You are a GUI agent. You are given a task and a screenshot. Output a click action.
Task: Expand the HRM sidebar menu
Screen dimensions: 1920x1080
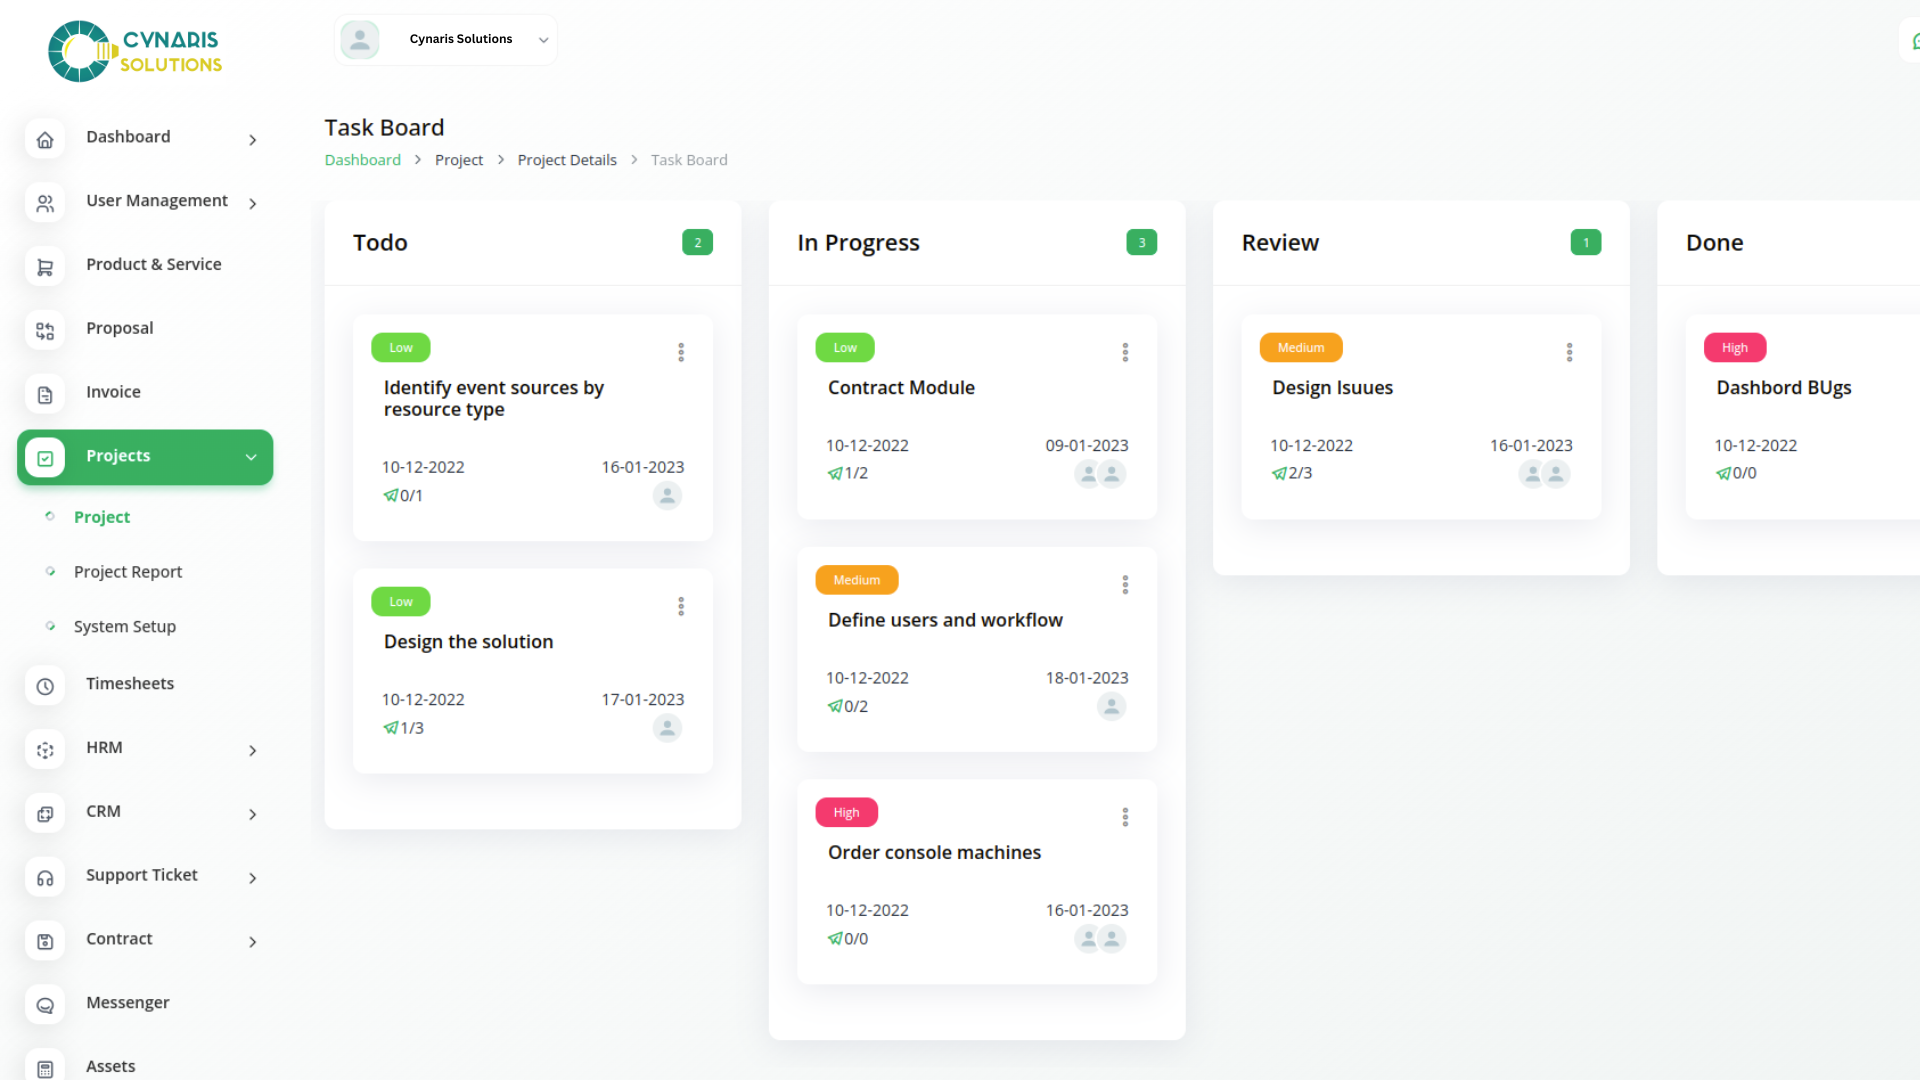tap(252, 750)
